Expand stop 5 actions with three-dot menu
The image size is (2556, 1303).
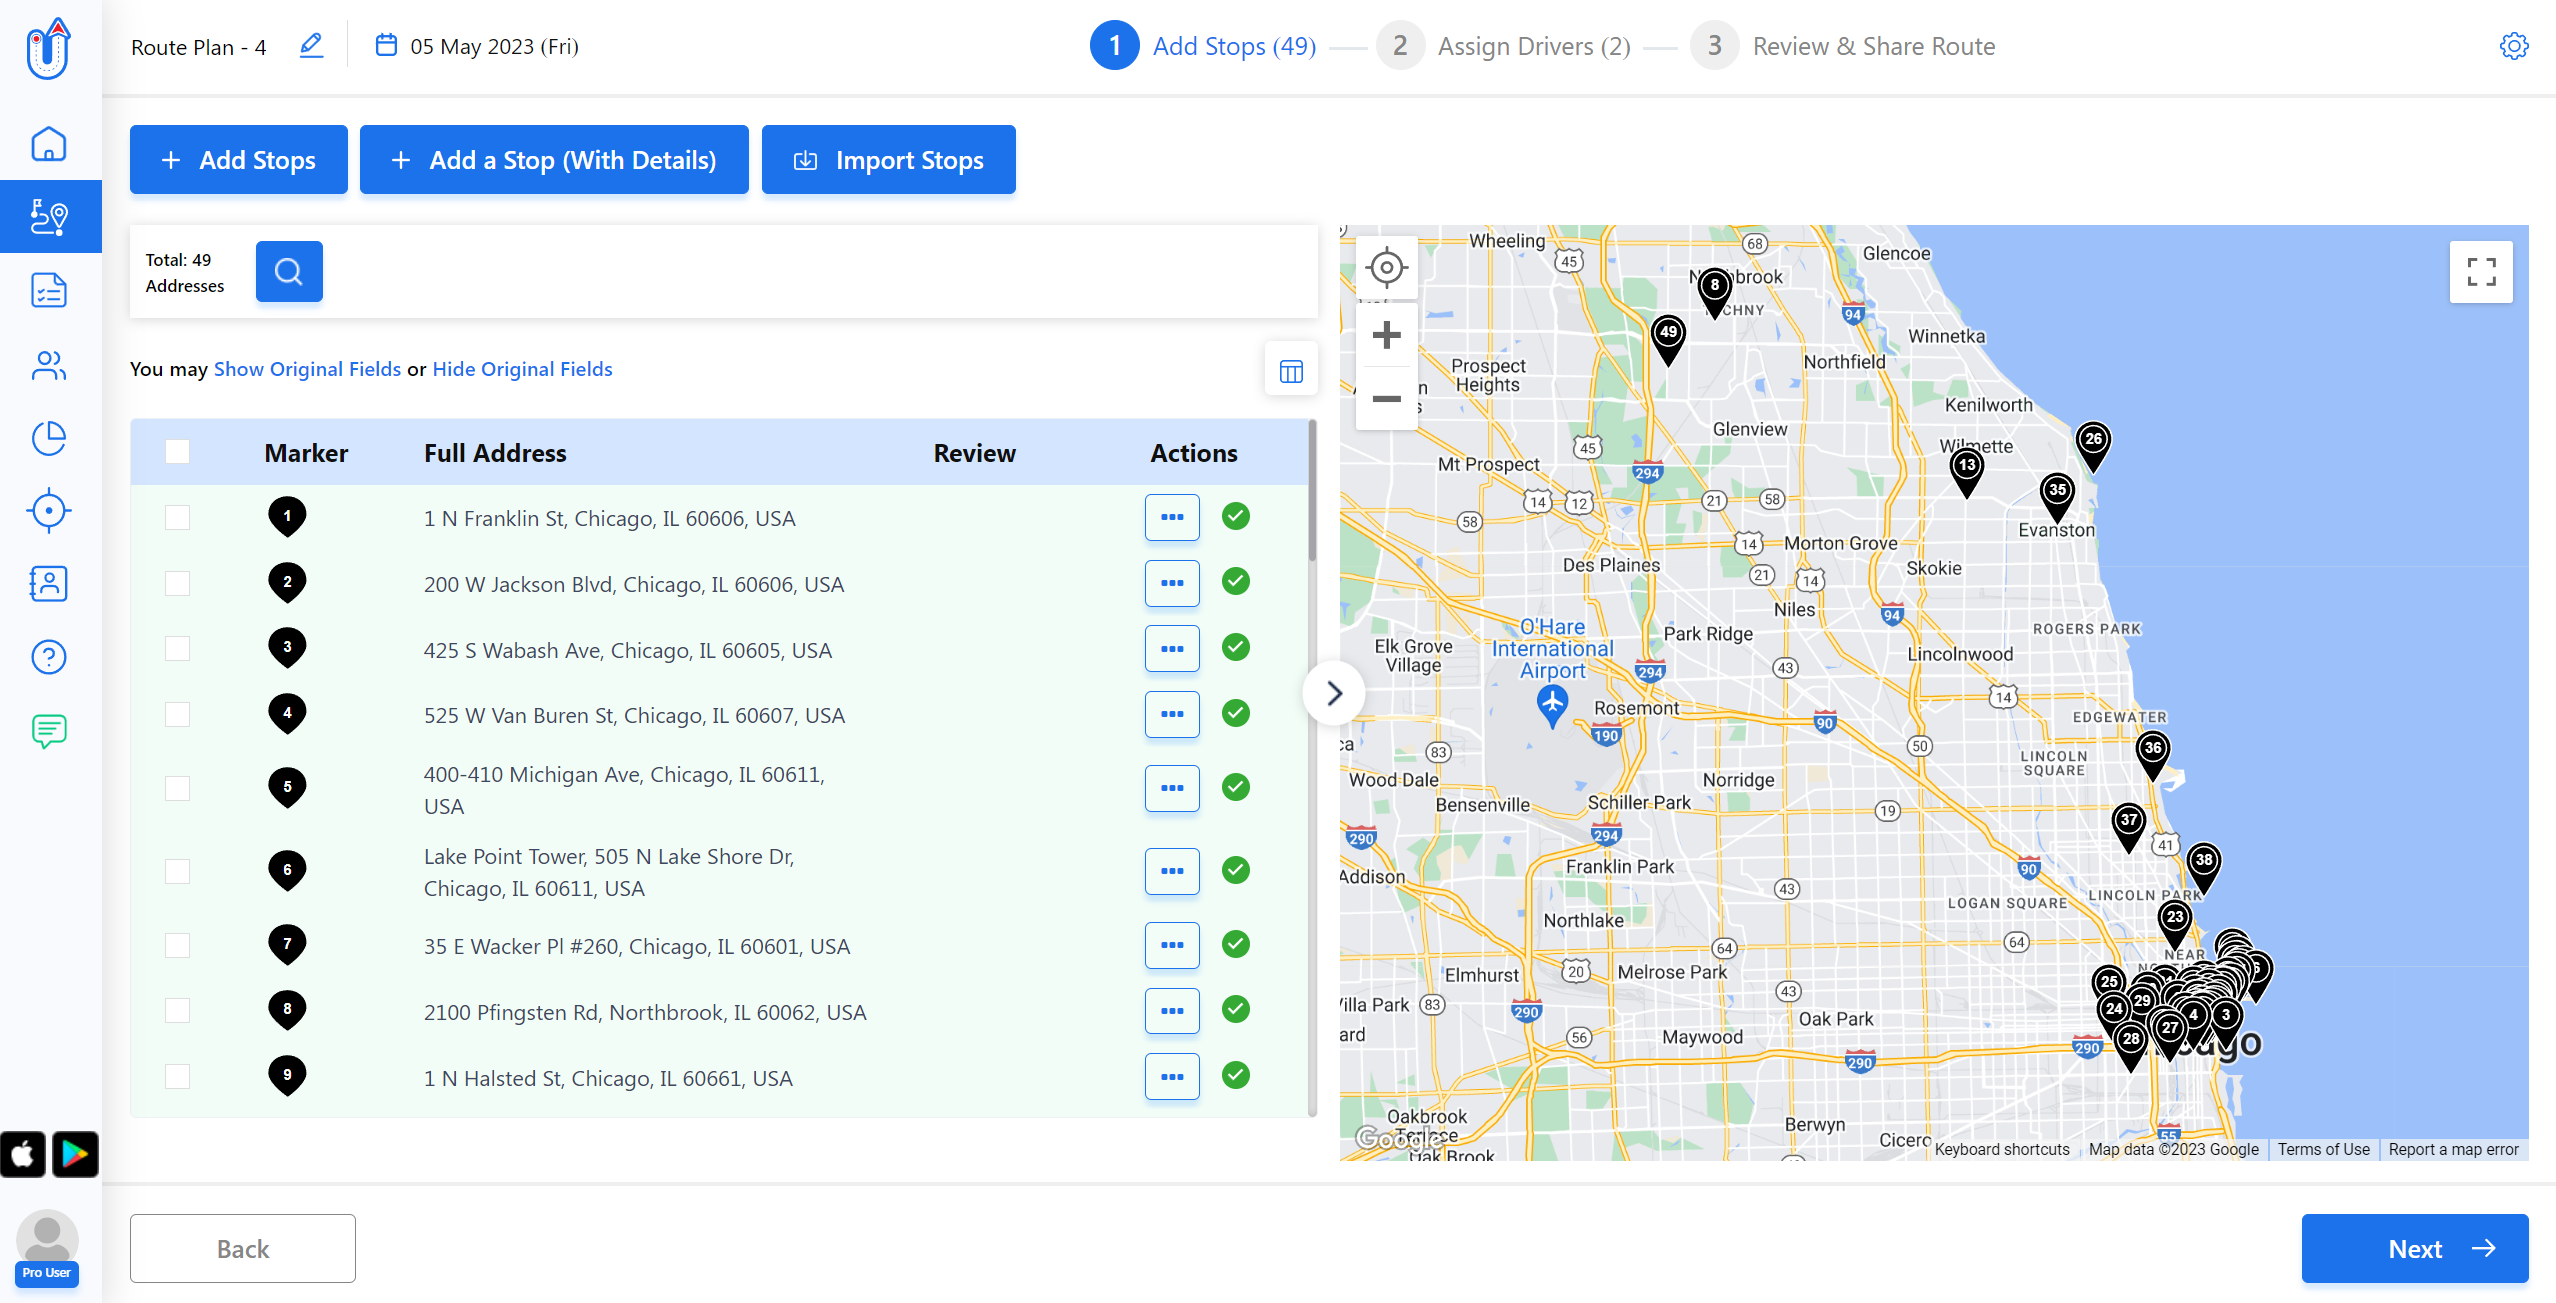(1172, 786)
